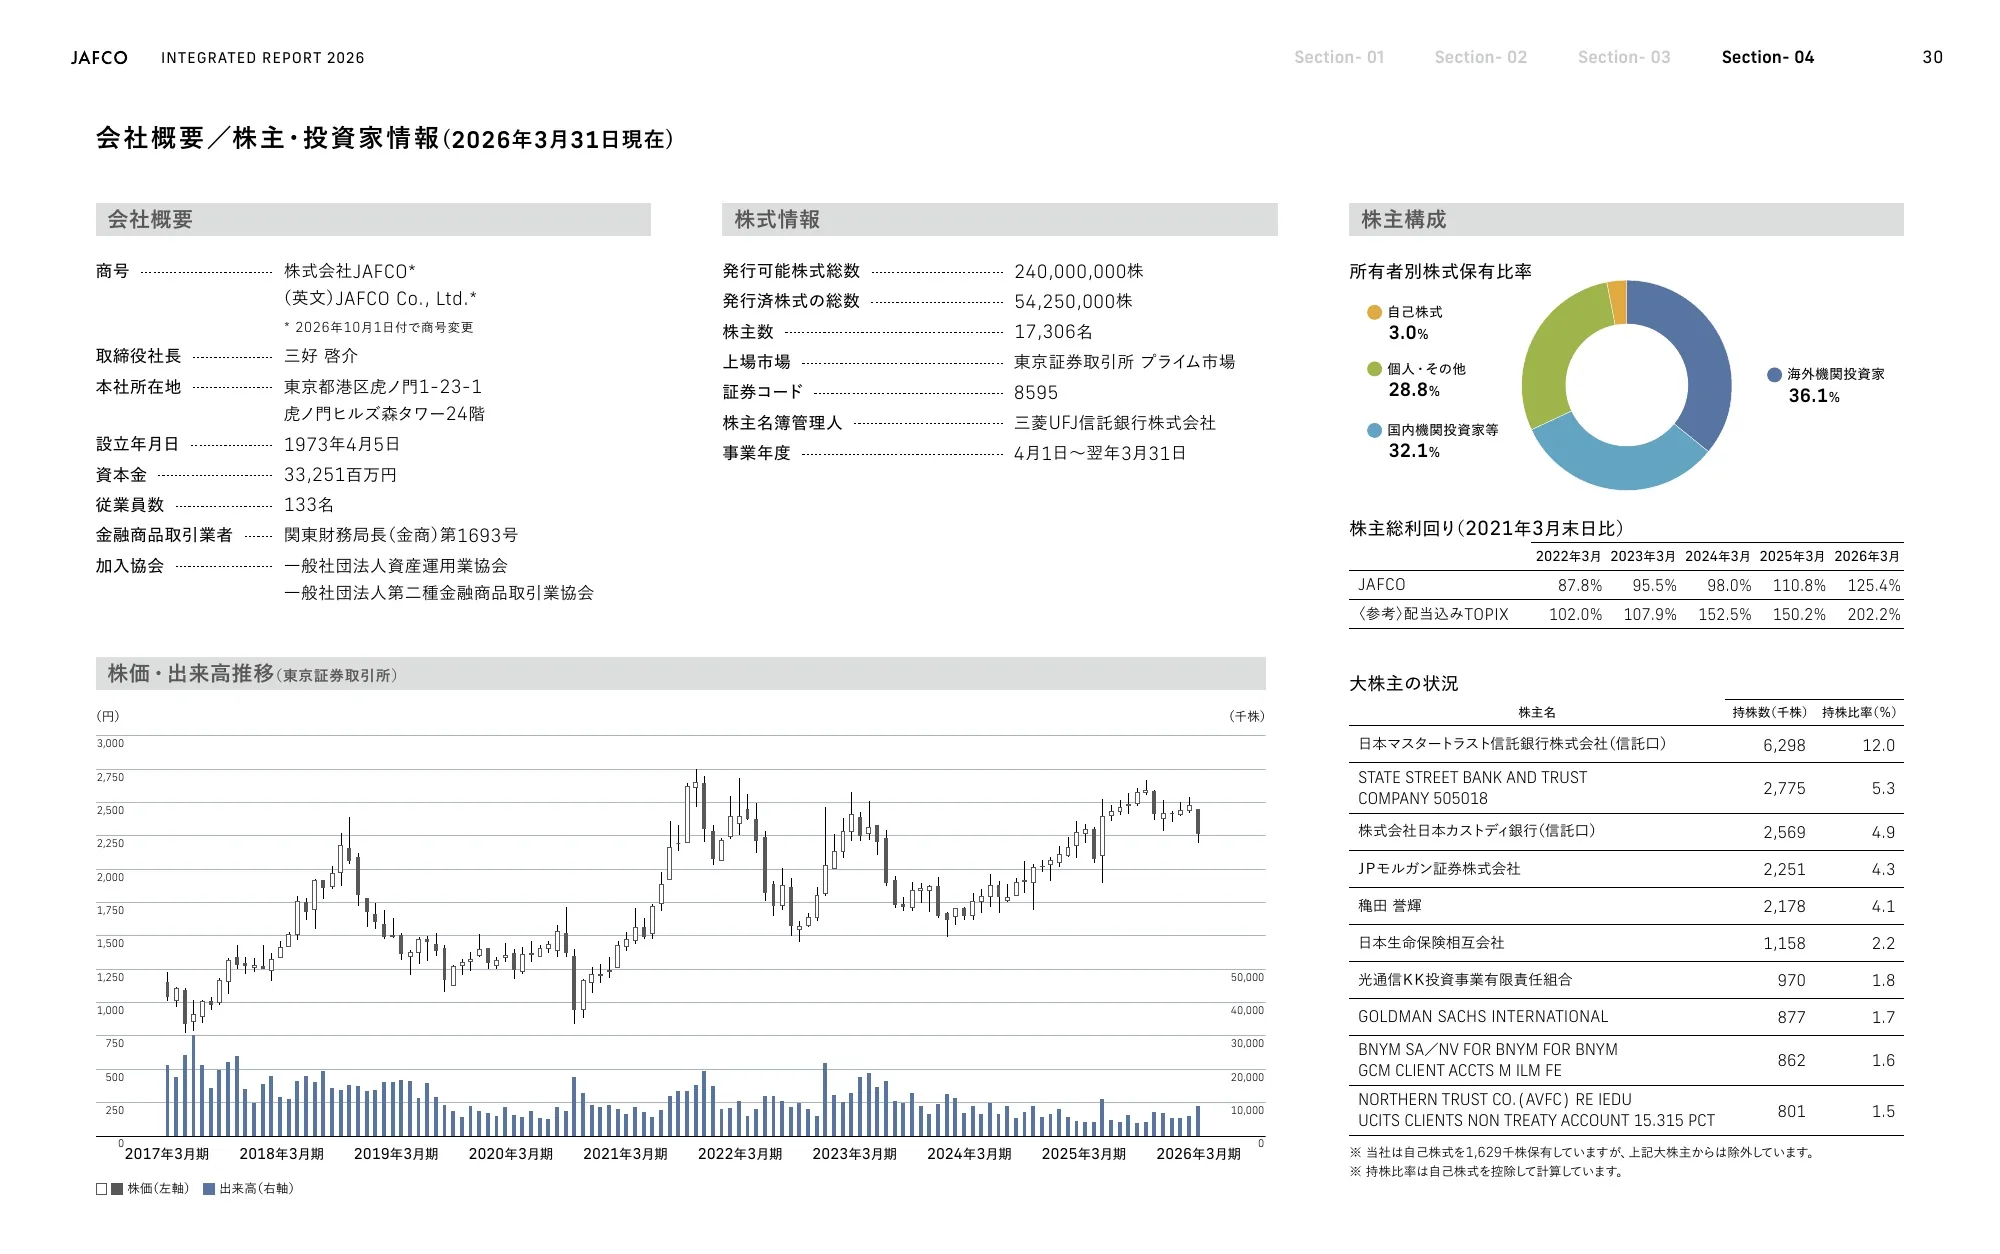
Task: Click the employee count 133名
Action: pyautogui.click(x=309, y=505)
